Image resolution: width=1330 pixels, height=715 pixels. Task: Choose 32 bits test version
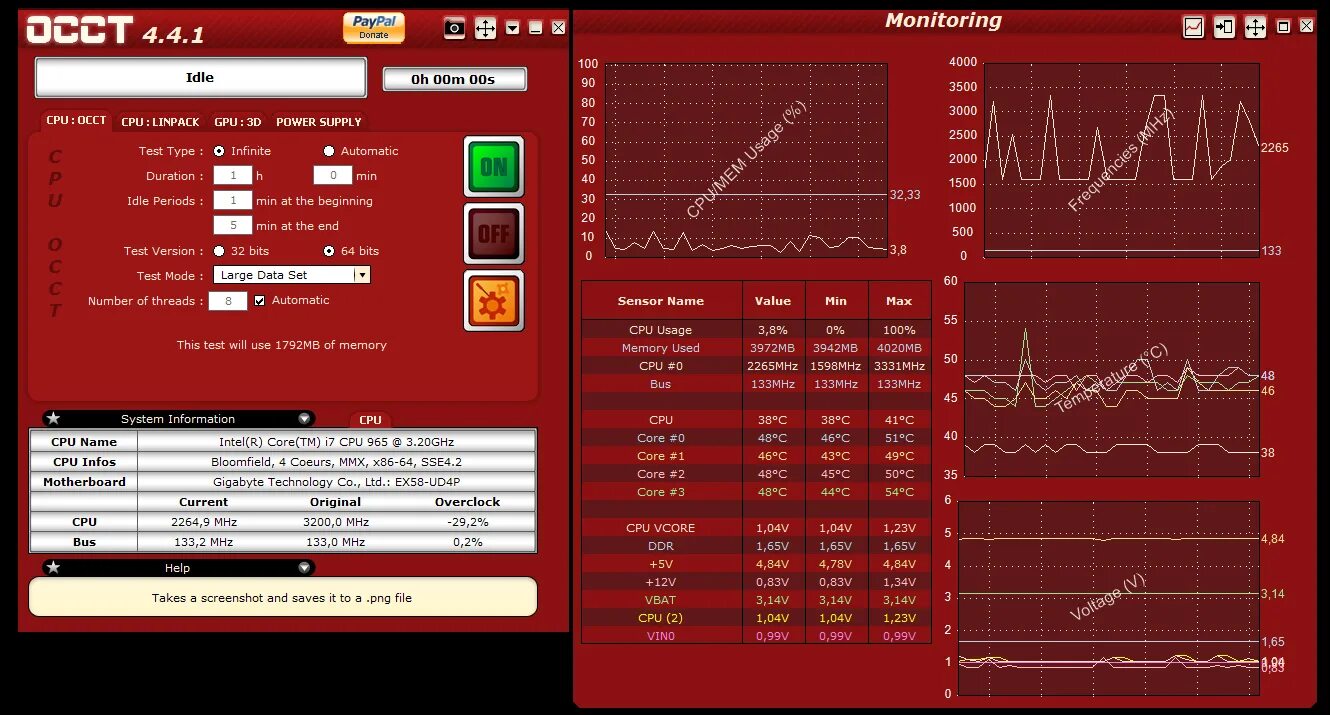point(219,251)
